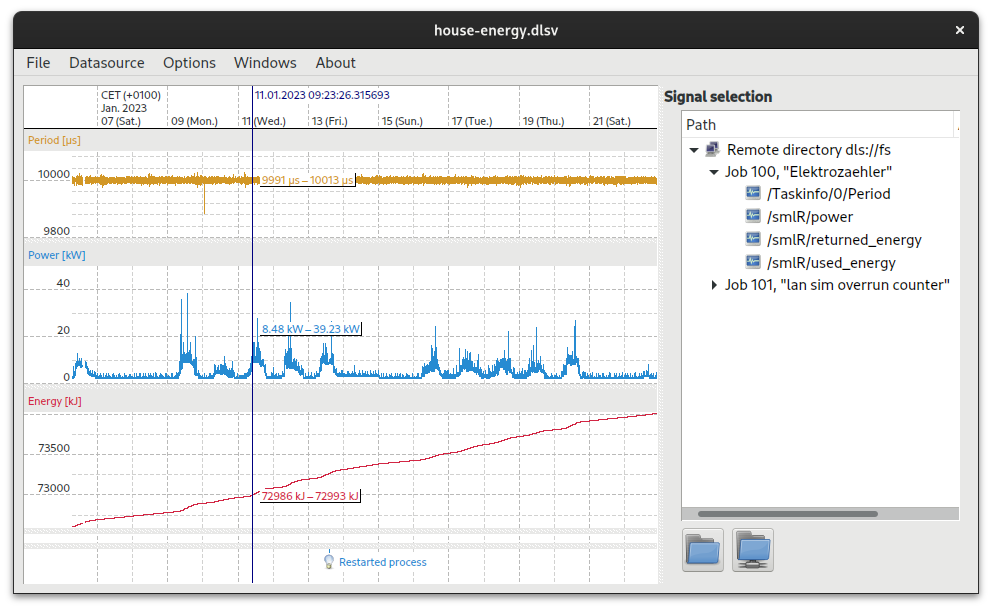Open the Datasource menu
This screenshot has width=992, height=610.
[106, 62]
